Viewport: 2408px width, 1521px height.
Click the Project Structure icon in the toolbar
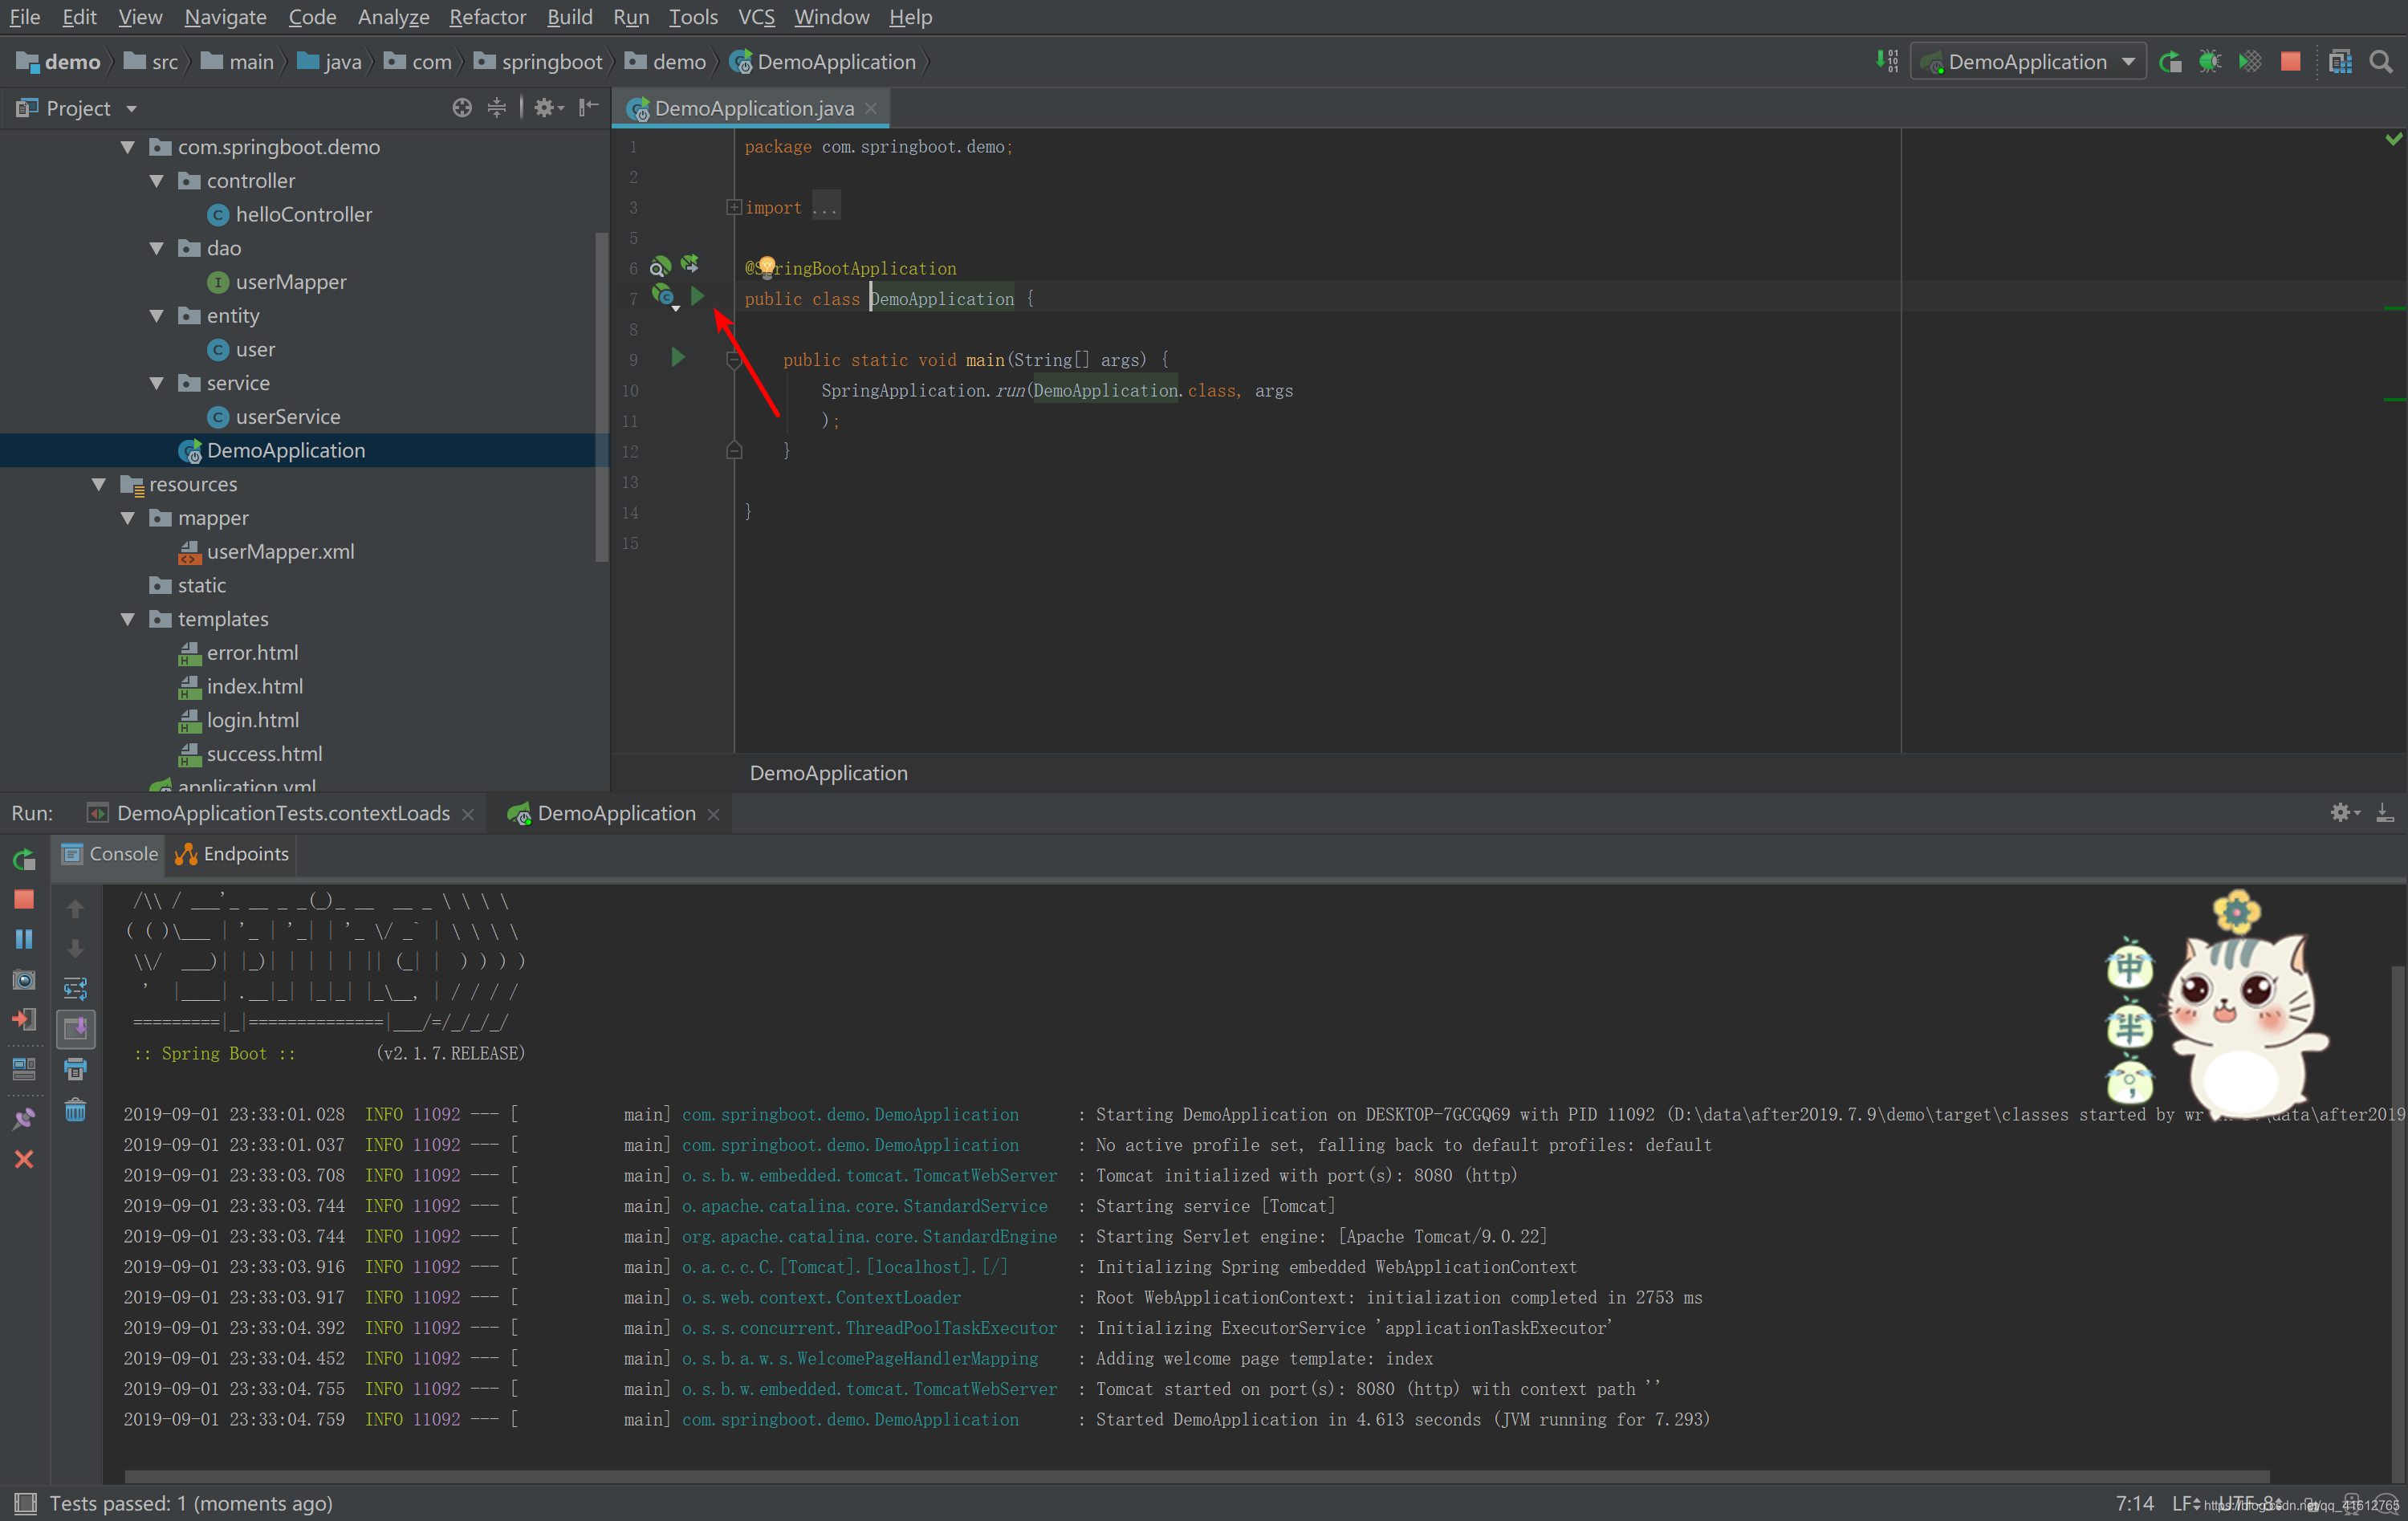click(x=2340, y=62)
